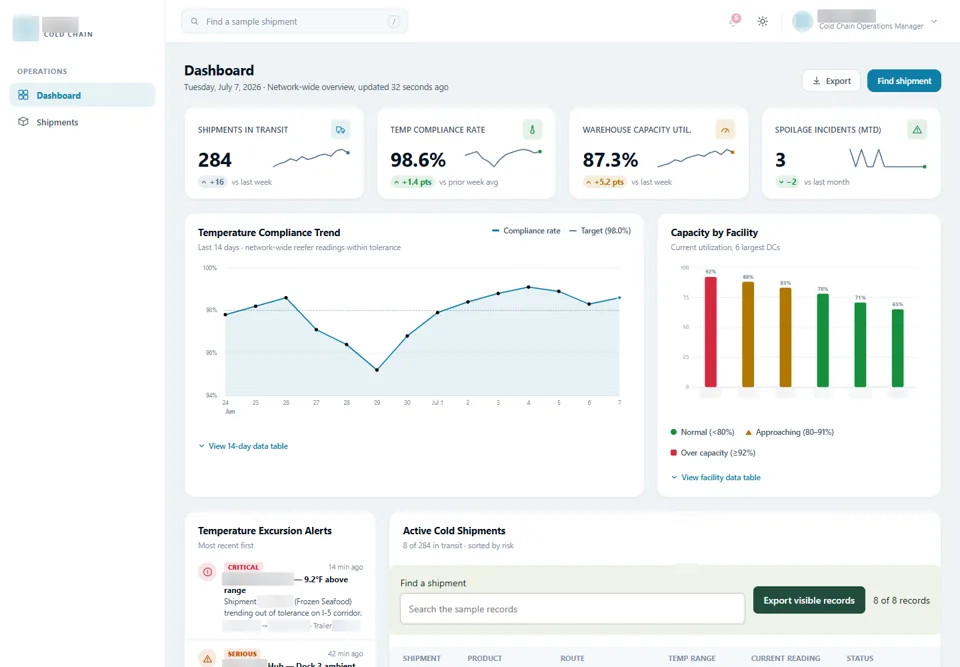Click the 98.6% compliance rate value
The image size is (960, 667).
point(418,160)
